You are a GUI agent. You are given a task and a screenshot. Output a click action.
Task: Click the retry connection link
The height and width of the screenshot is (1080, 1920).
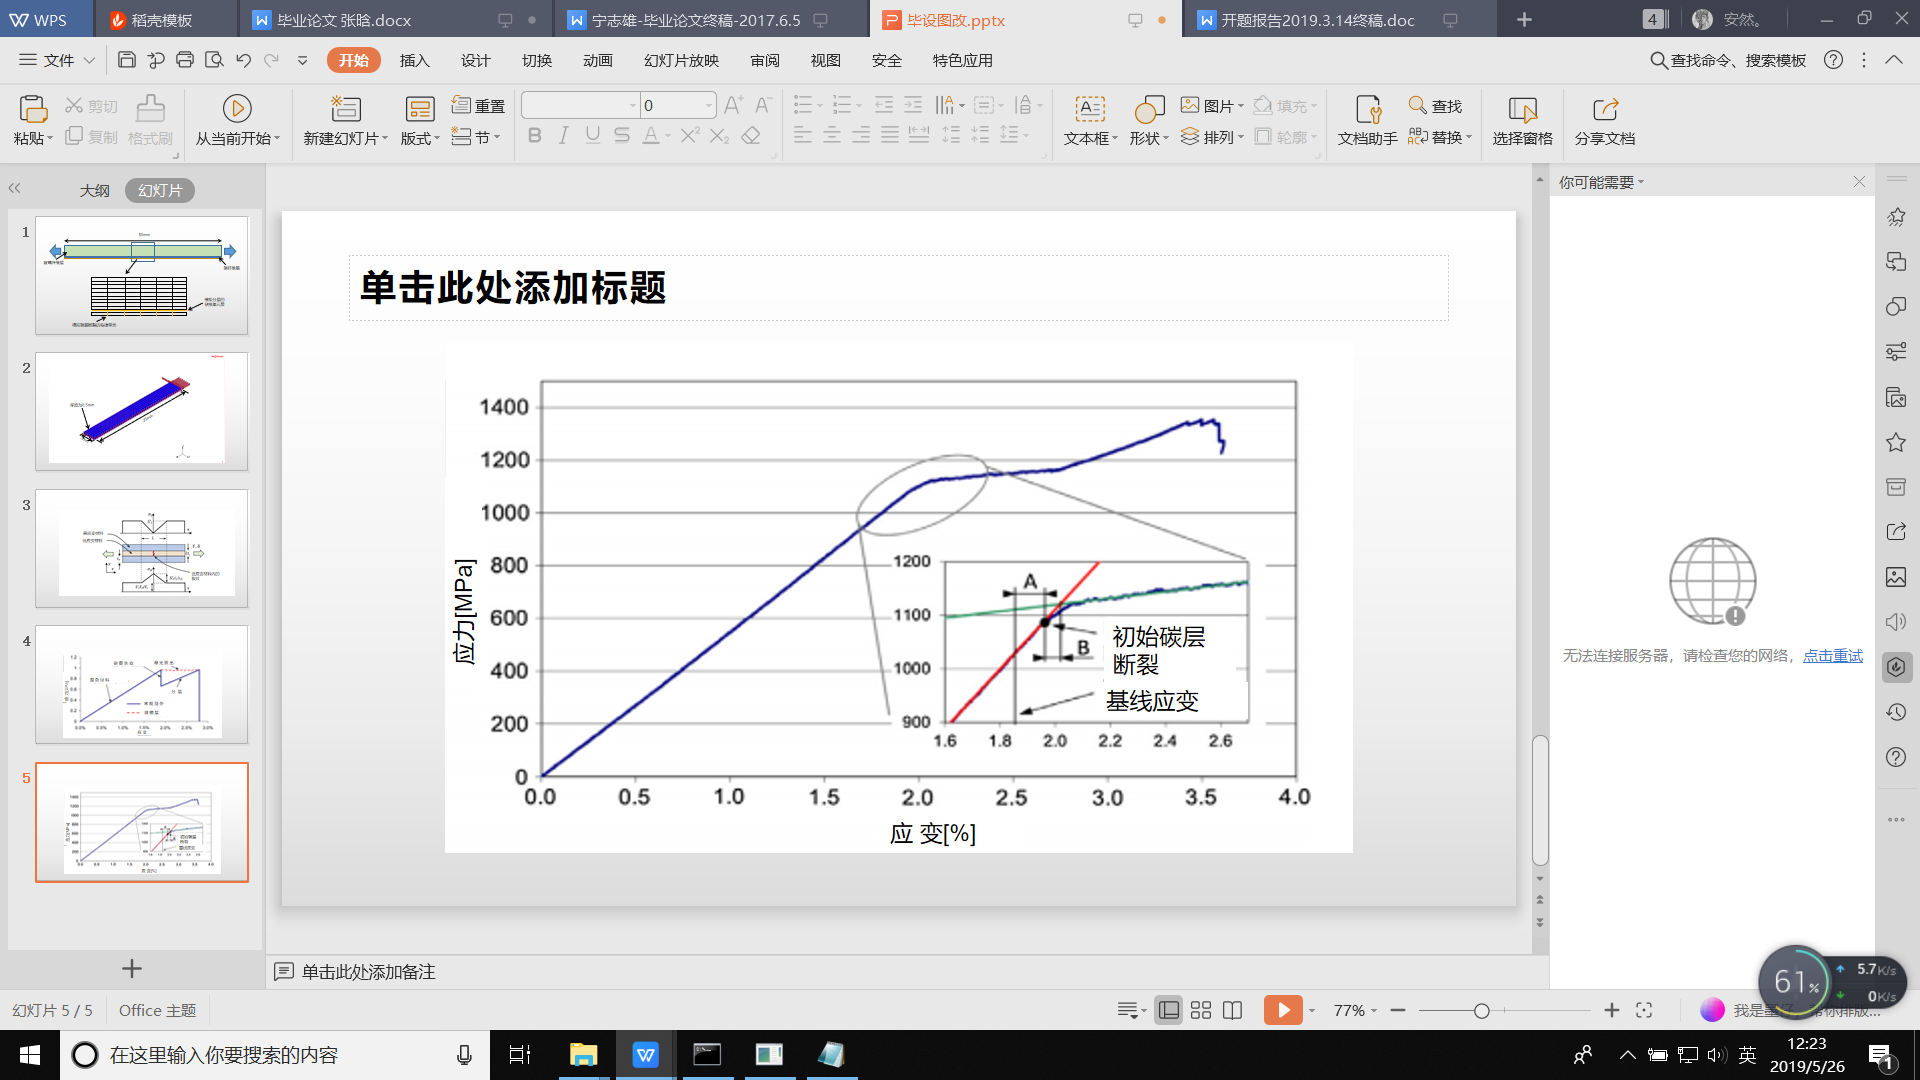tap(1832, 655)
